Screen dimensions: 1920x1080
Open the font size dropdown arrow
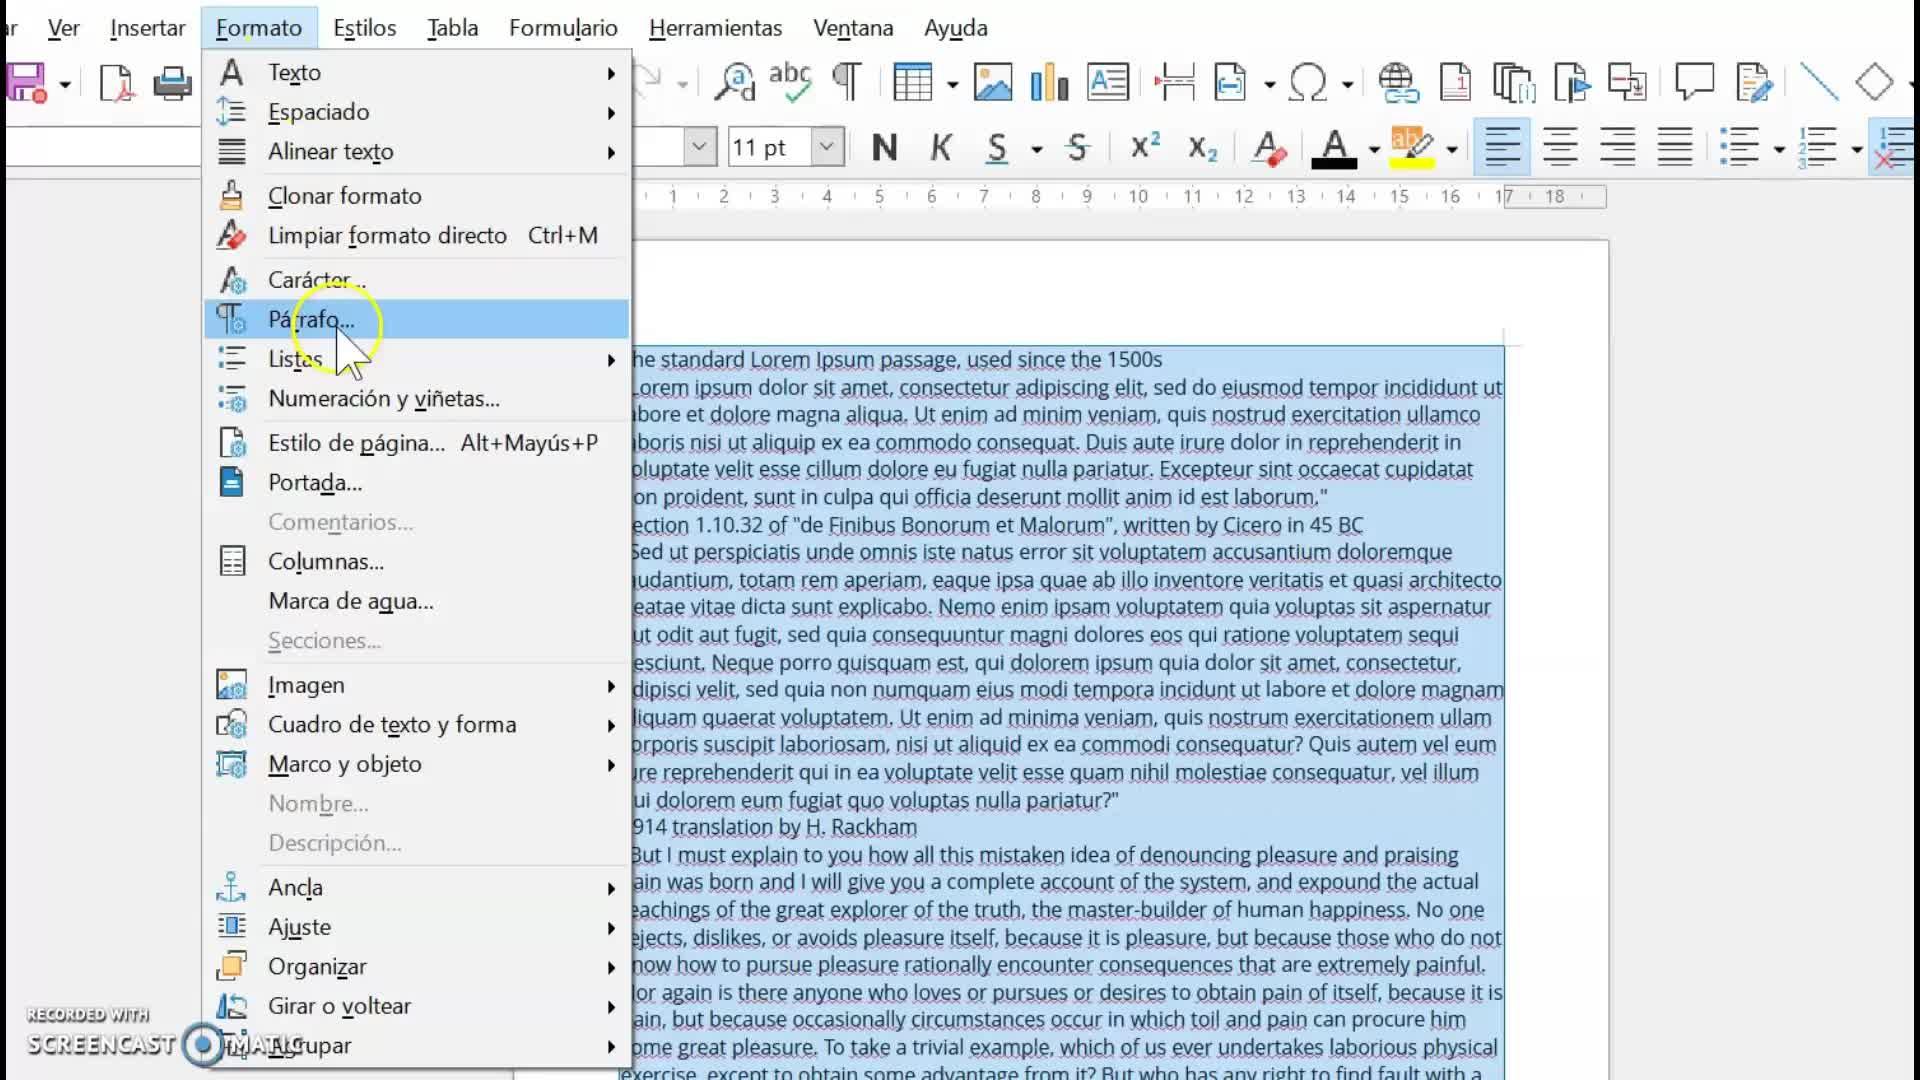point(827,148)
